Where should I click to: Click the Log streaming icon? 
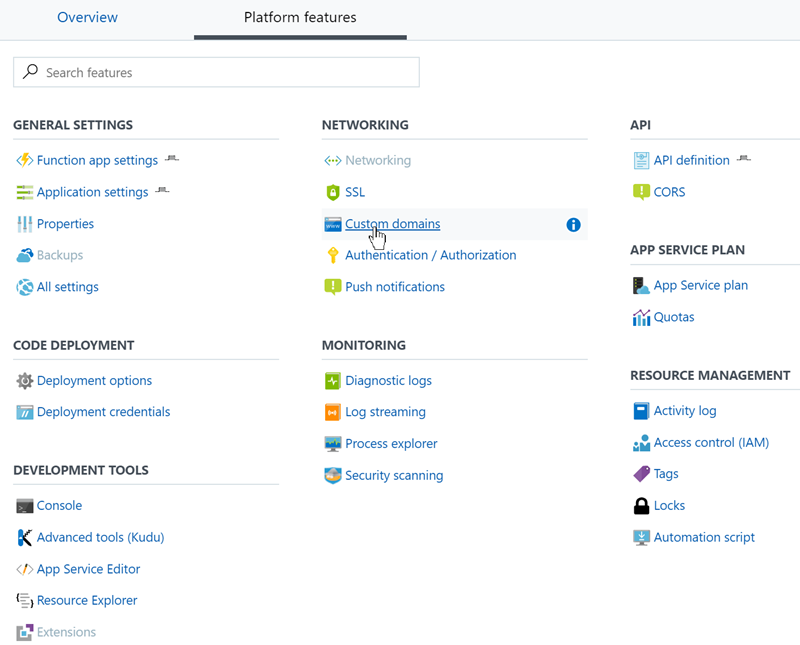coord(332,412)
